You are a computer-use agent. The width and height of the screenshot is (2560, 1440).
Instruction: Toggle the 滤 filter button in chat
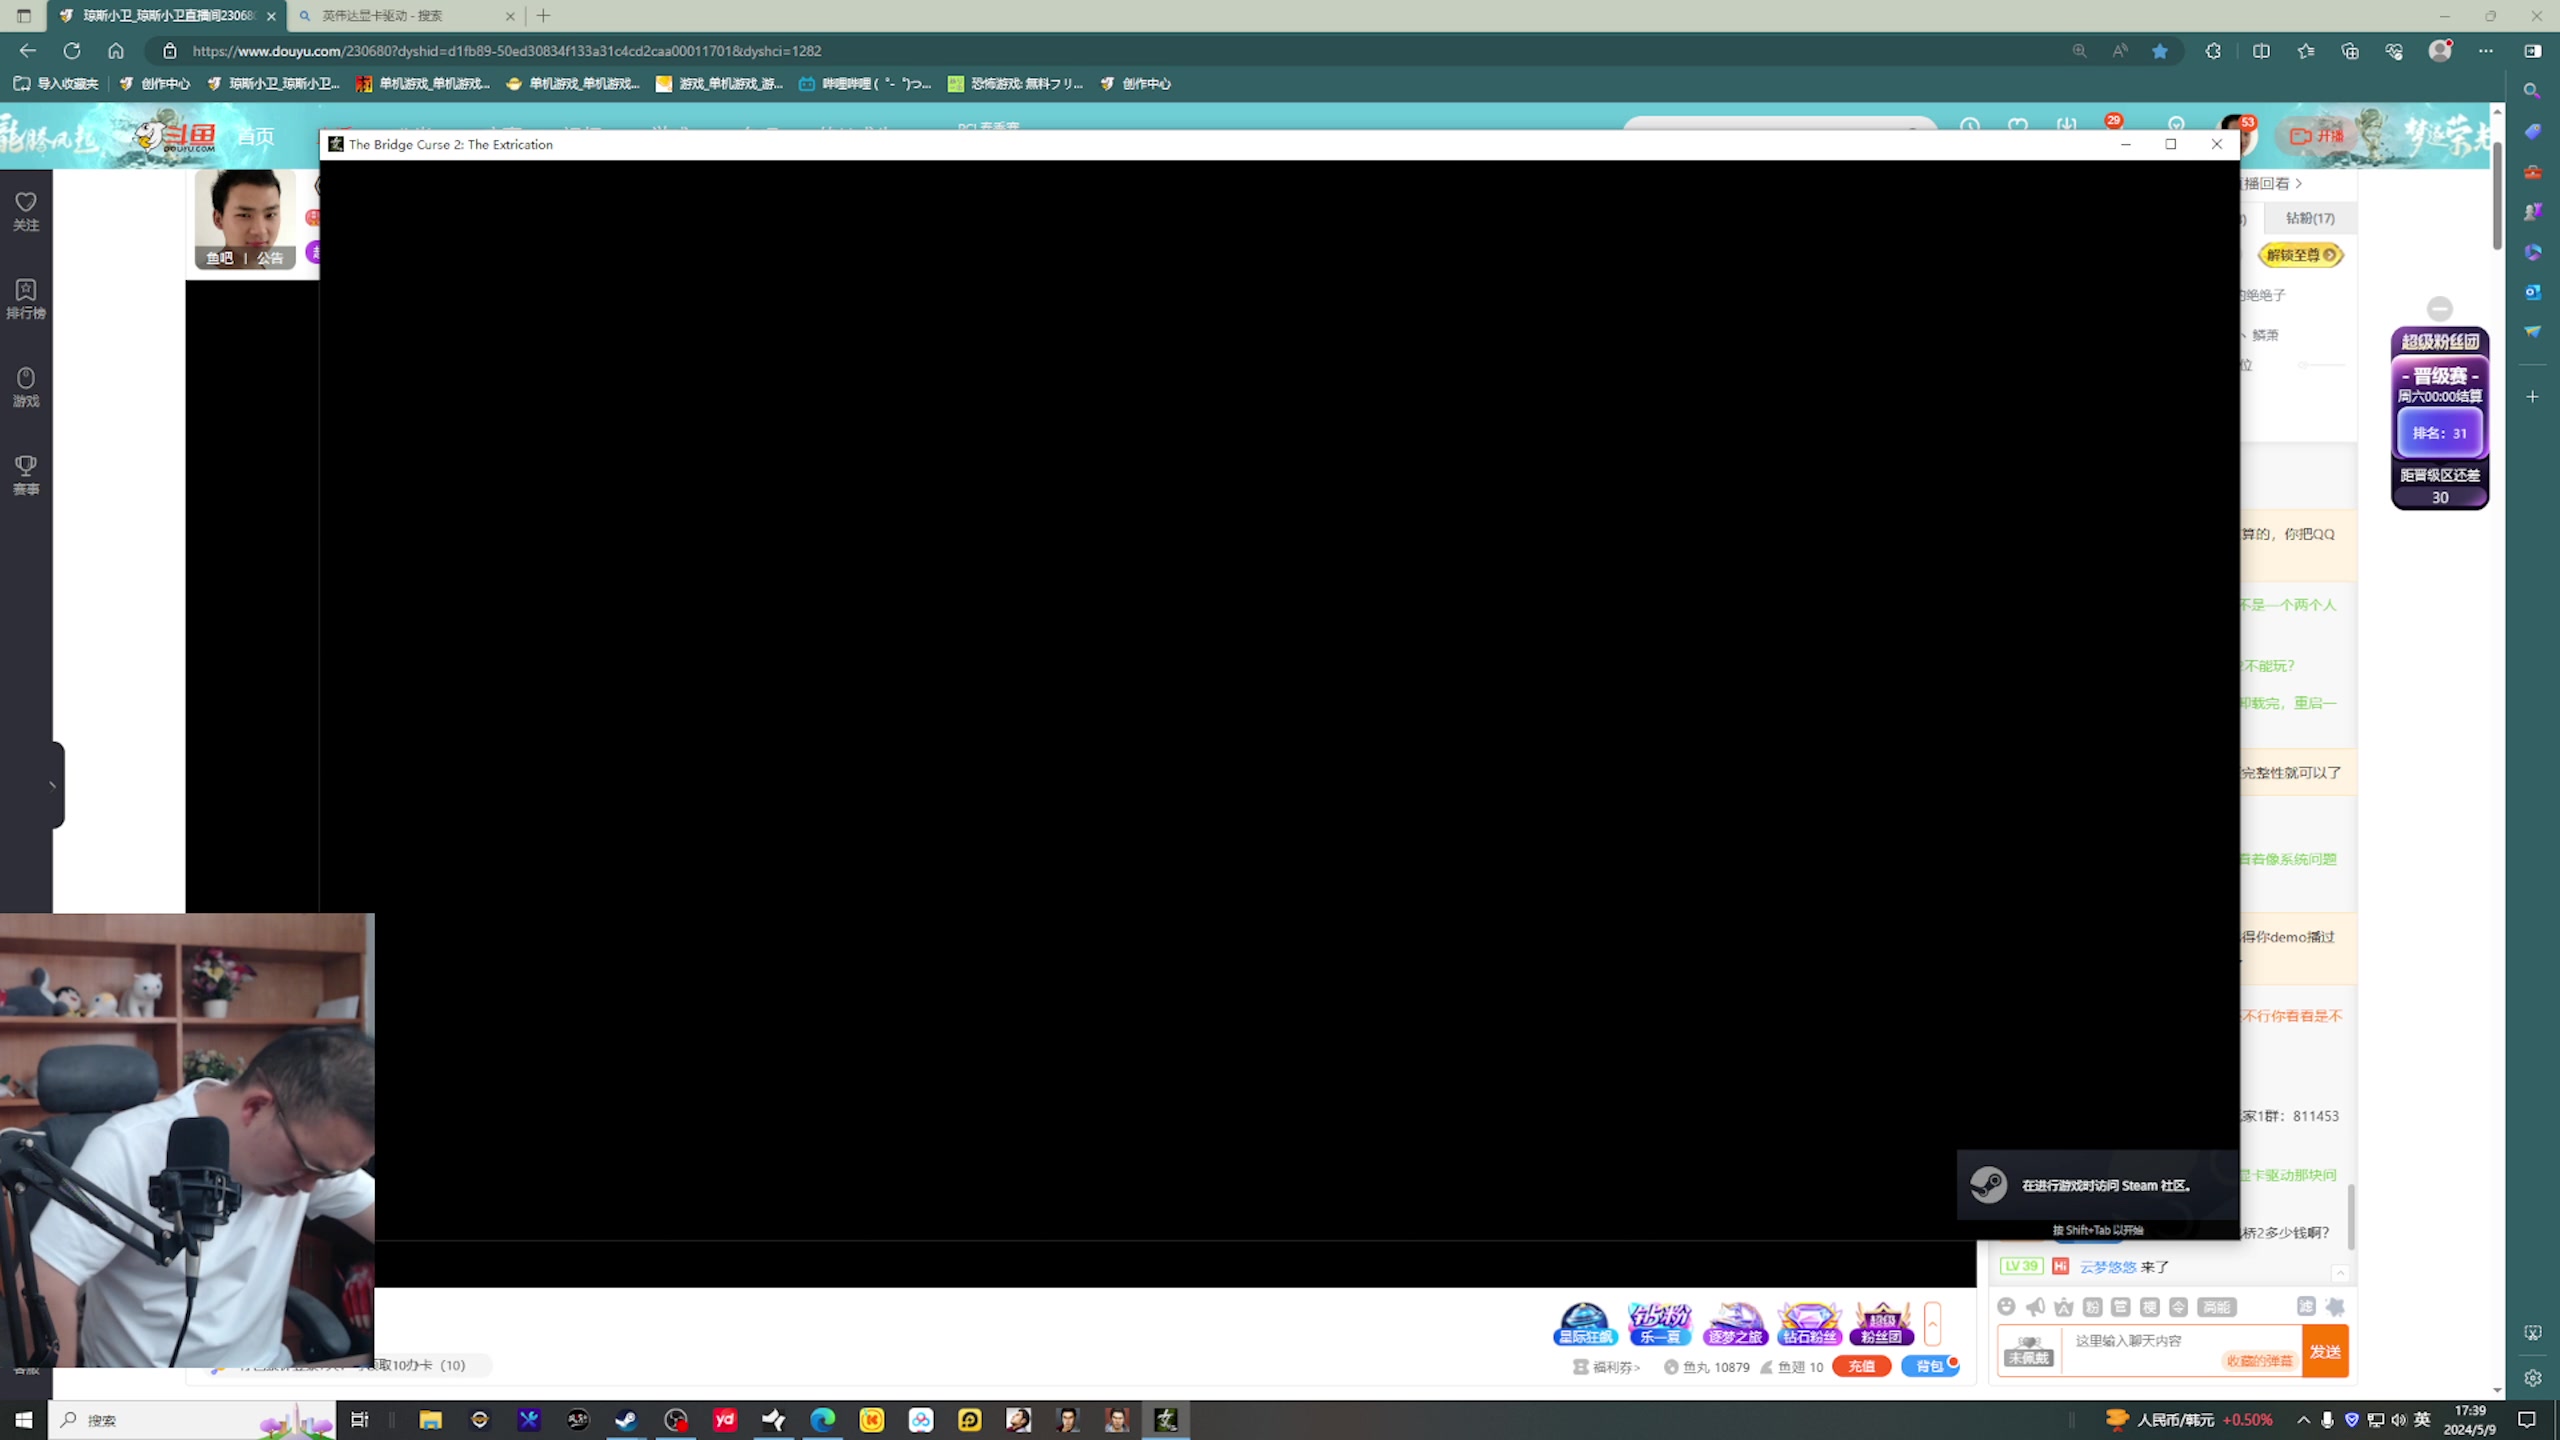coord(2306,1306)
